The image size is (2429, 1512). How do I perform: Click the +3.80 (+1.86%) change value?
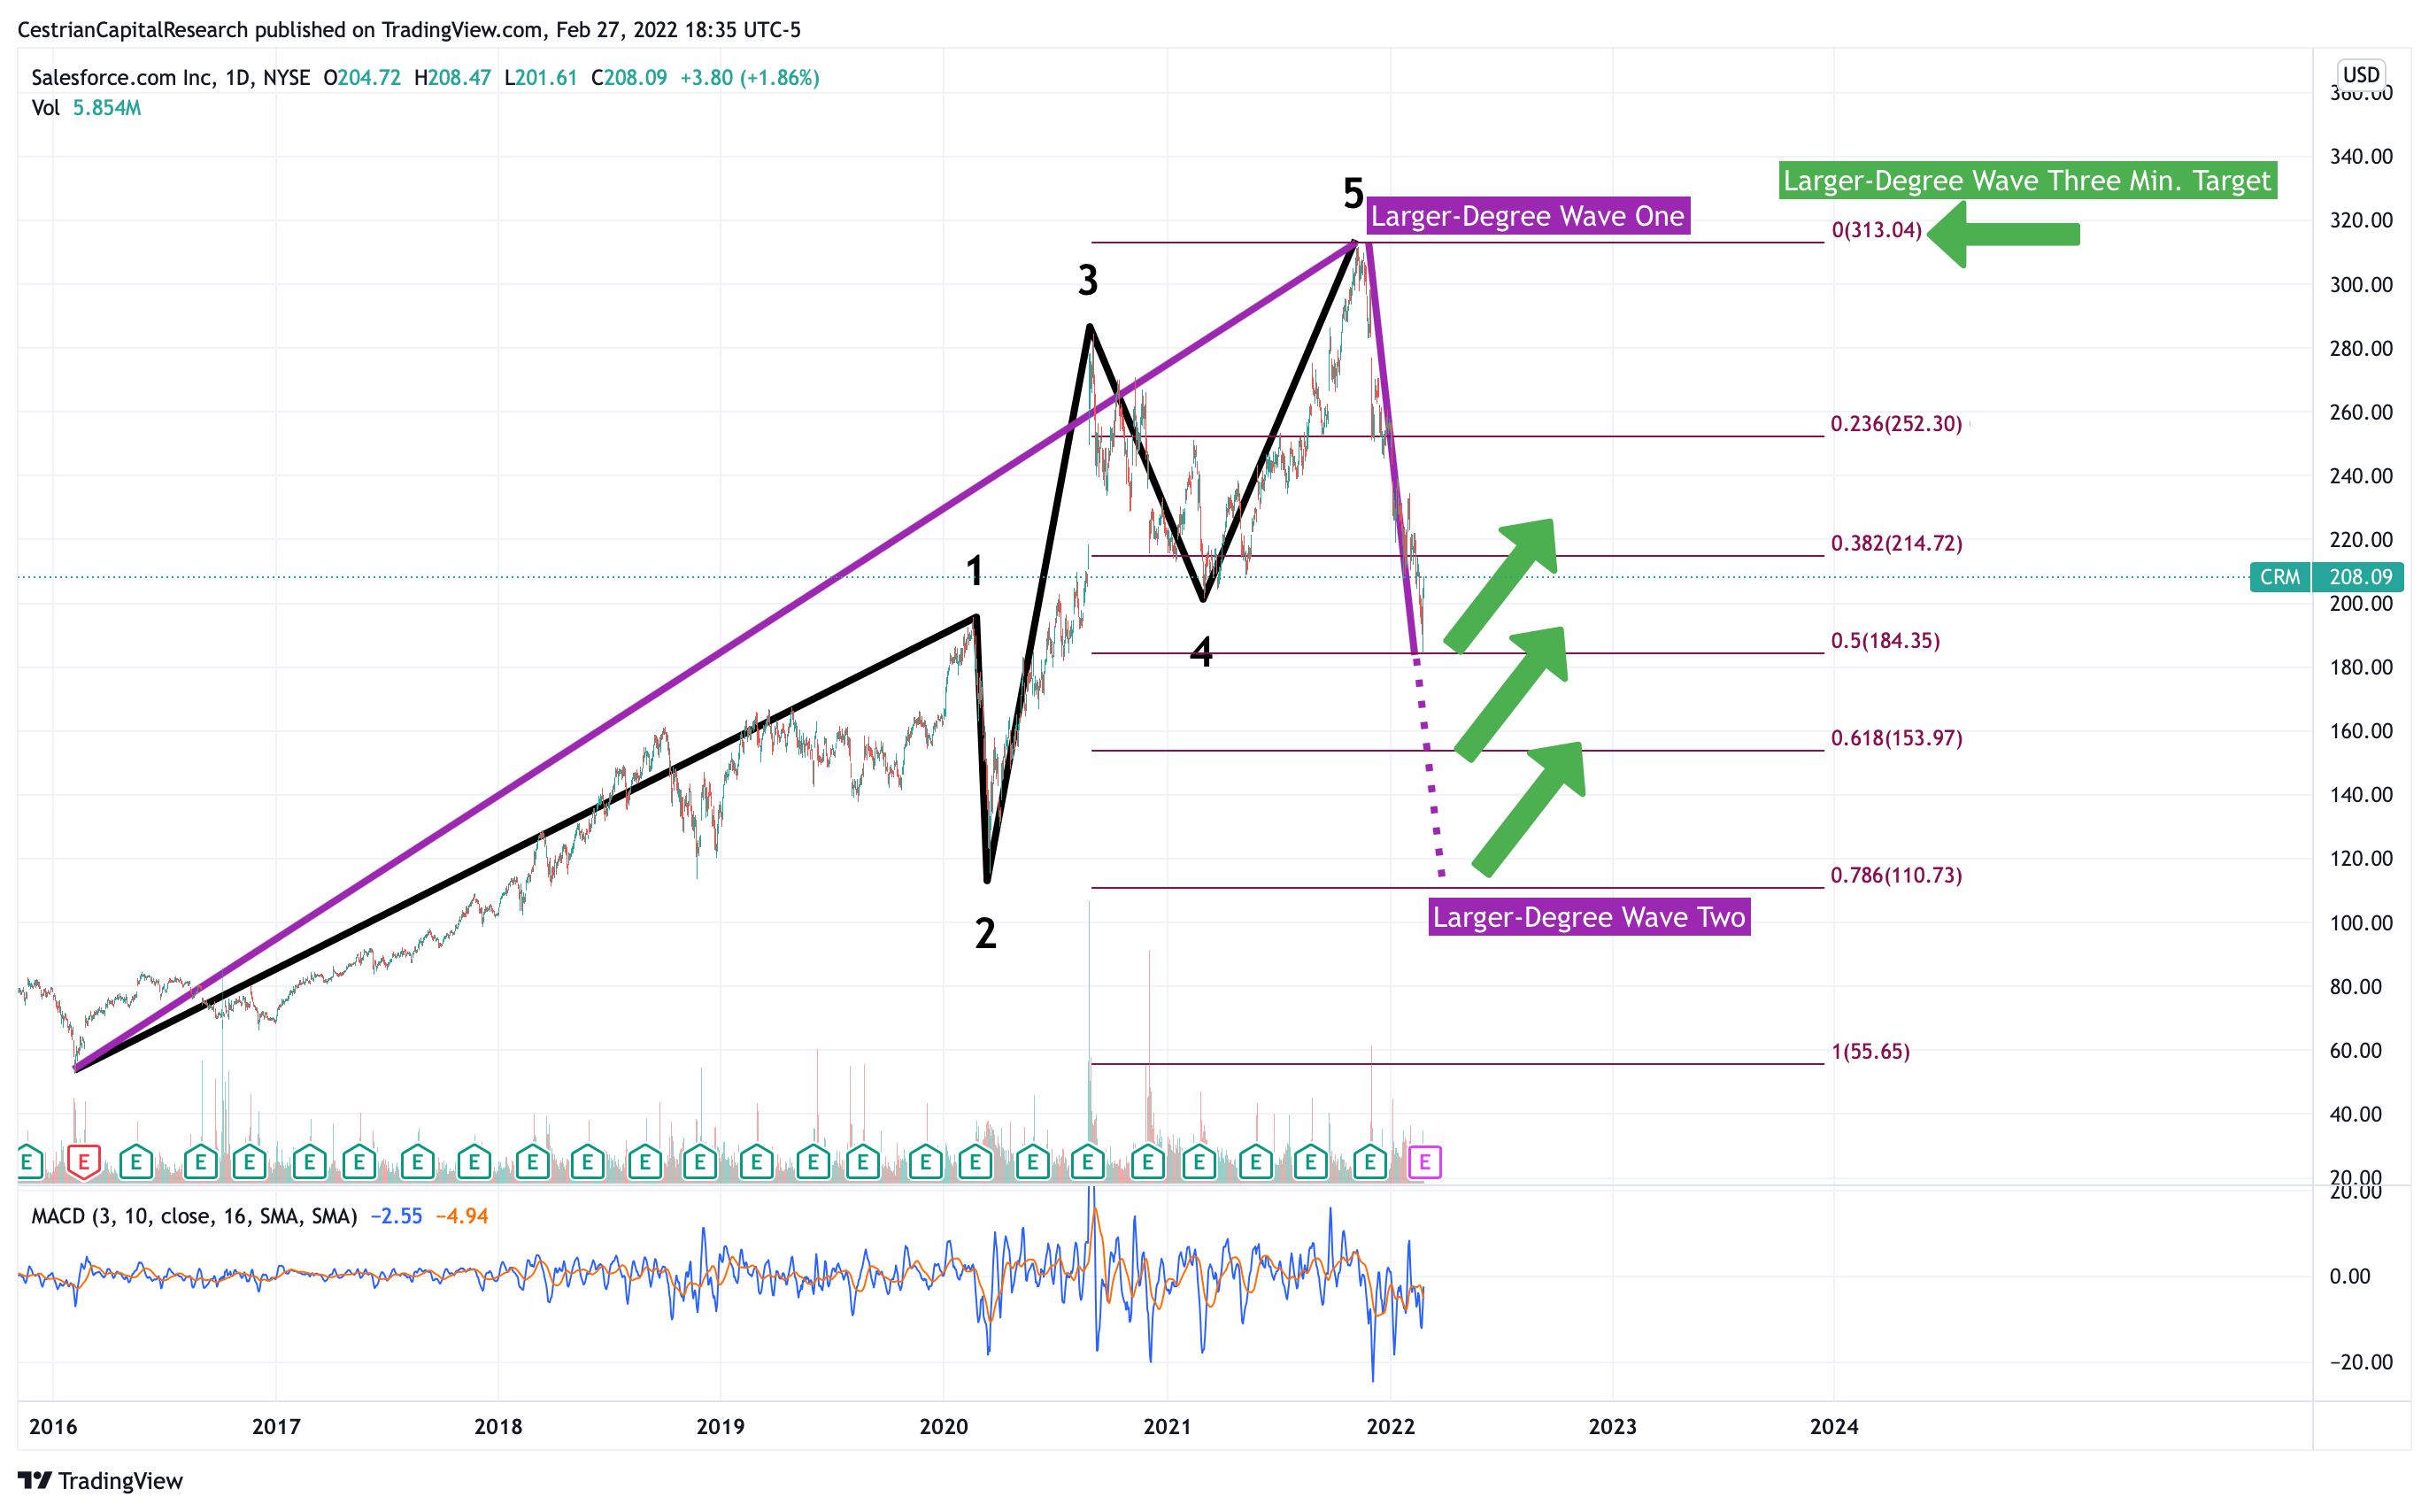coord(750,78)
